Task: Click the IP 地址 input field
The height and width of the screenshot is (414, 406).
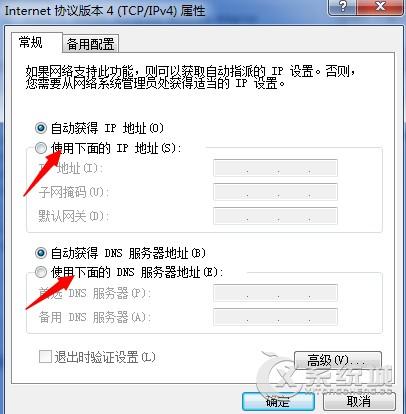Action: click(x=275, y=168)
